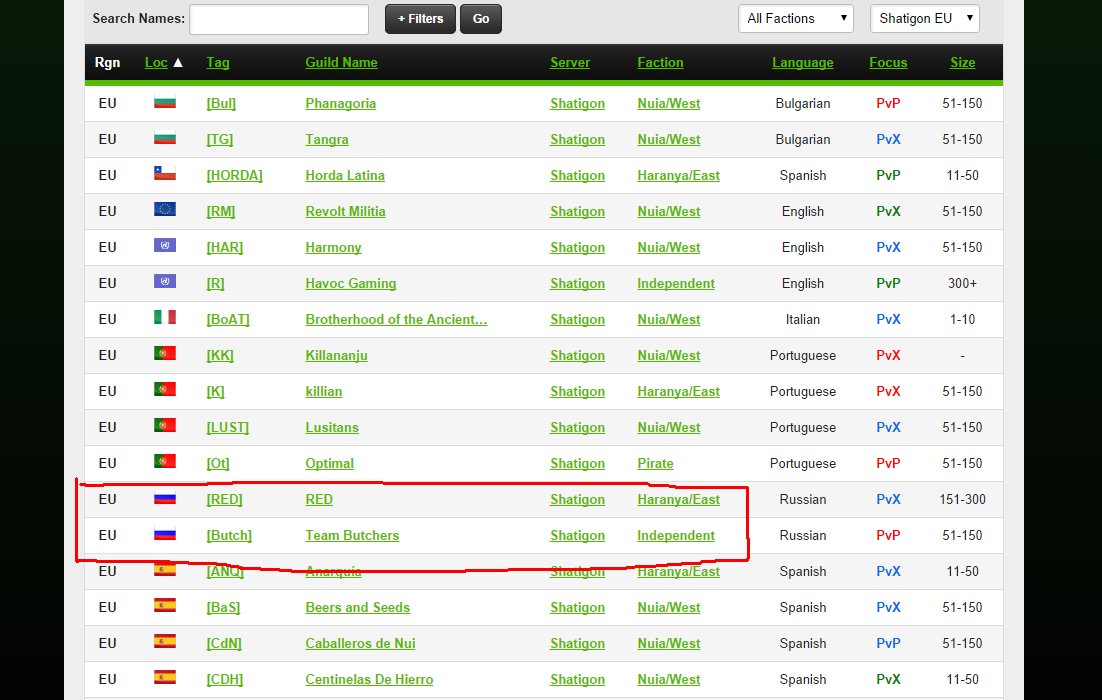Open the Horda Latina guild link
1102x700 pixels.
point(345,175)
